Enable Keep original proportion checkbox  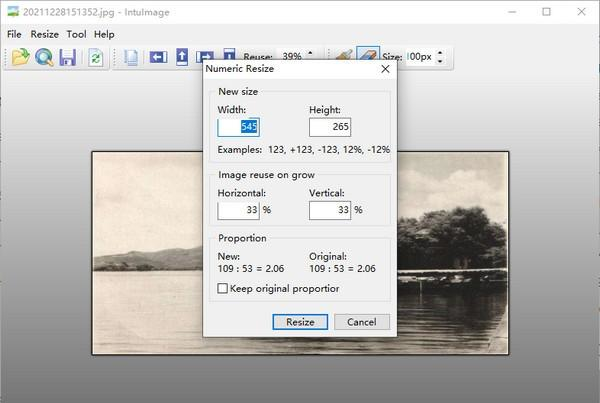(222, 288)
